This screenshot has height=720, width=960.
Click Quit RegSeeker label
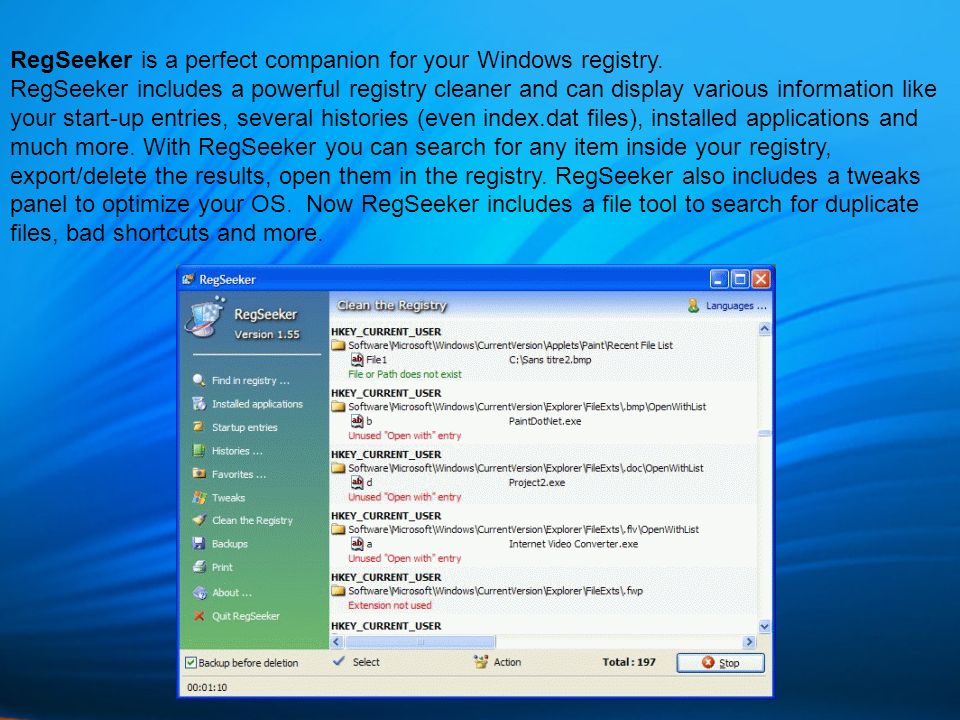246,616
